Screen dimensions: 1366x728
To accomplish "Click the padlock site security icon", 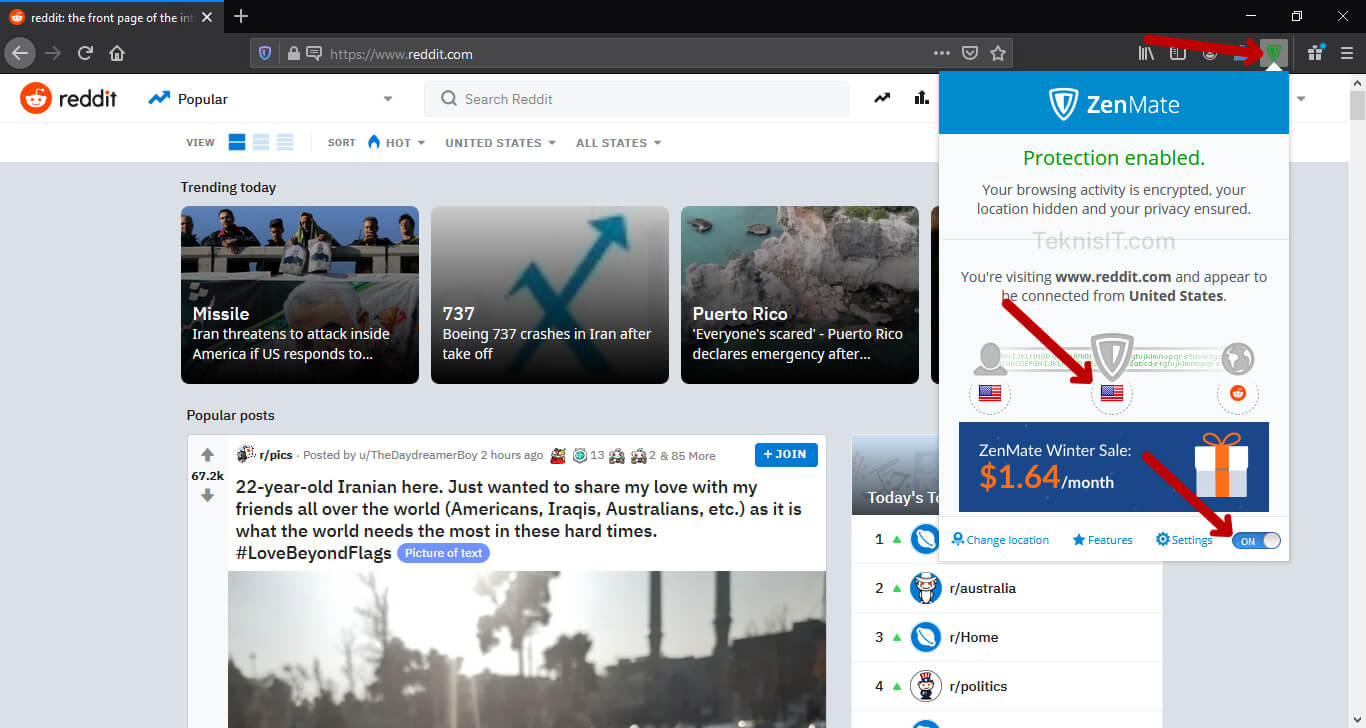I will click(x=293, y=54).
